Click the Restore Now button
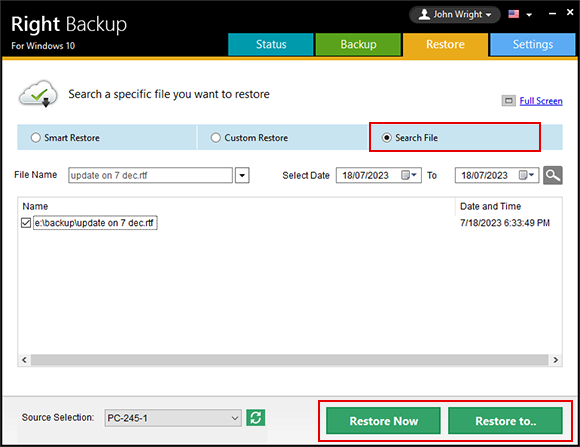The width and height of the screenshot is (580, 447). coord(384,421)
